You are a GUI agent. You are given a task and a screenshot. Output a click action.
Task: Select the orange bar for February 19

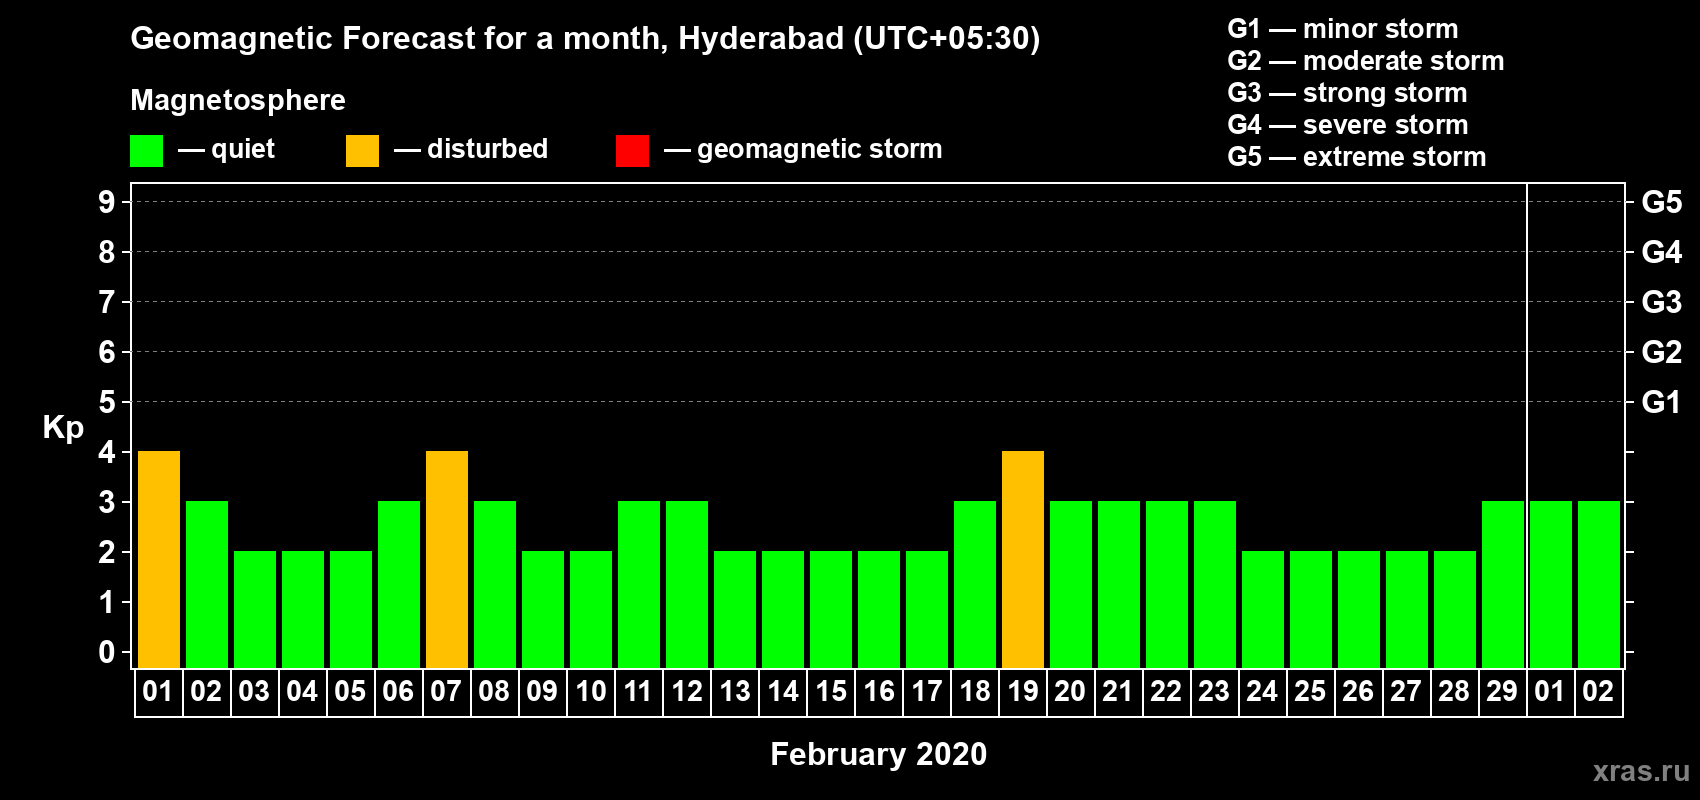[x=1023, y=559]
